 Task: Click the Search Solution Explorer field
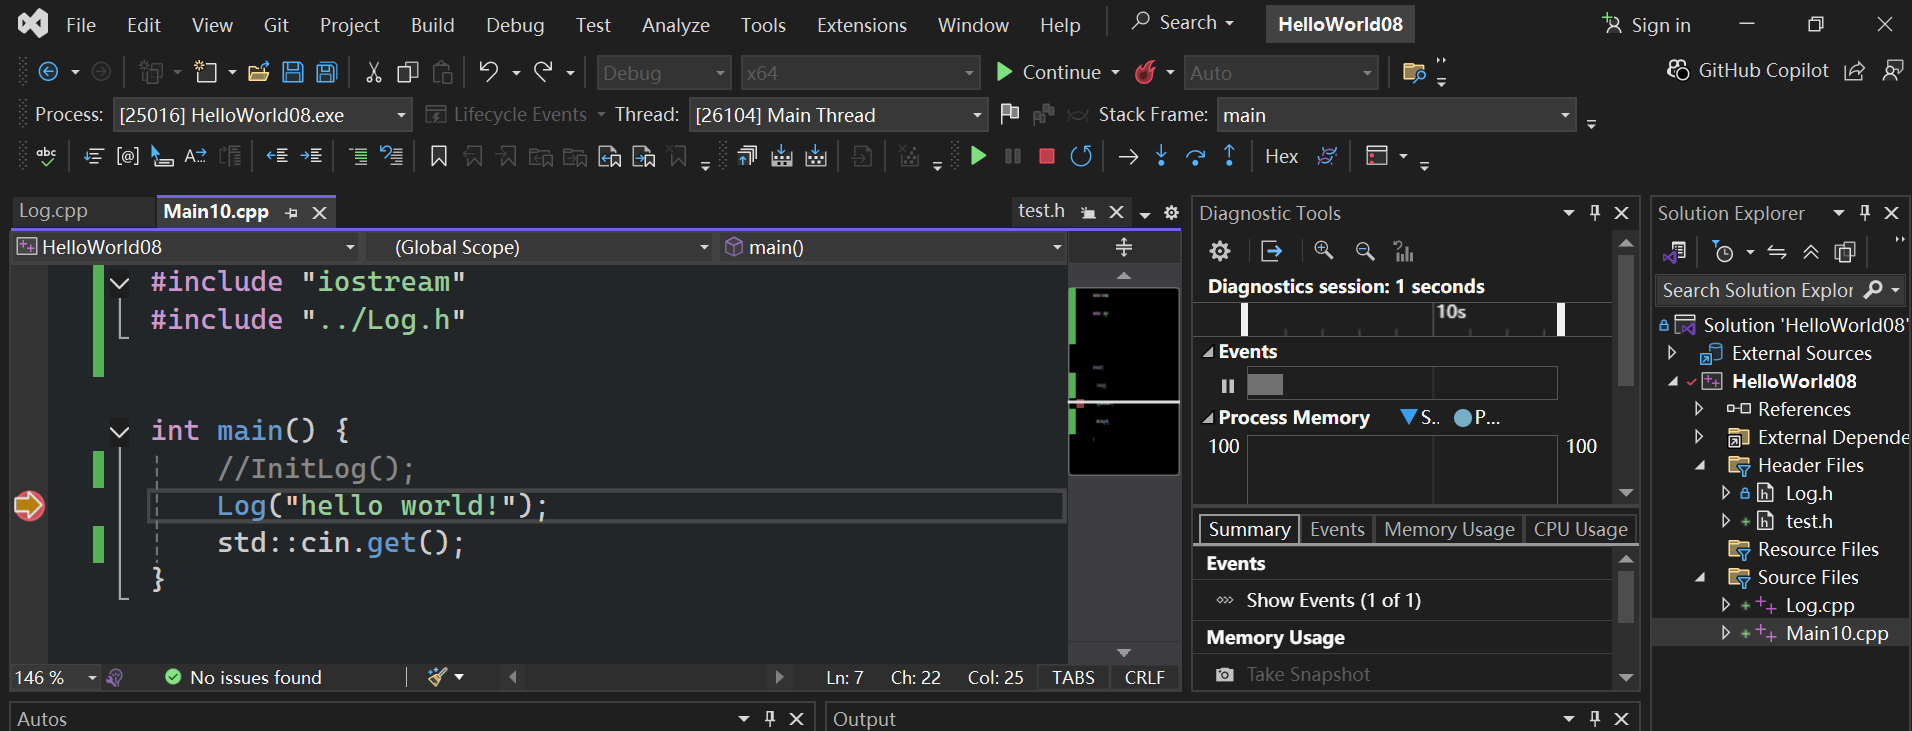[1757, 290]
